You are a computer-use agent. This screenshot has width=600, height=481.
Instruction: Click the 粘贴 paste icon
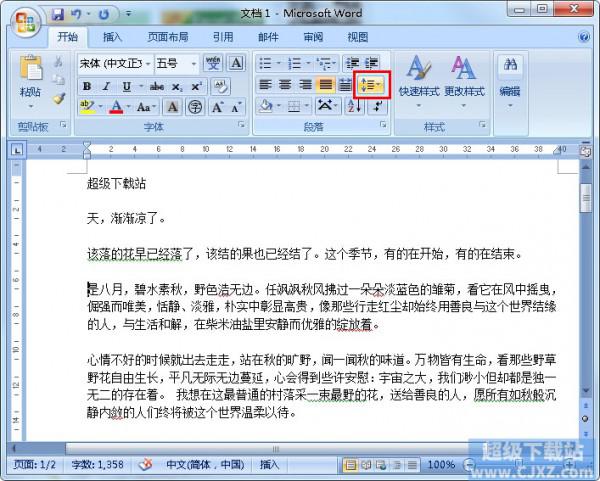[31, 68]
